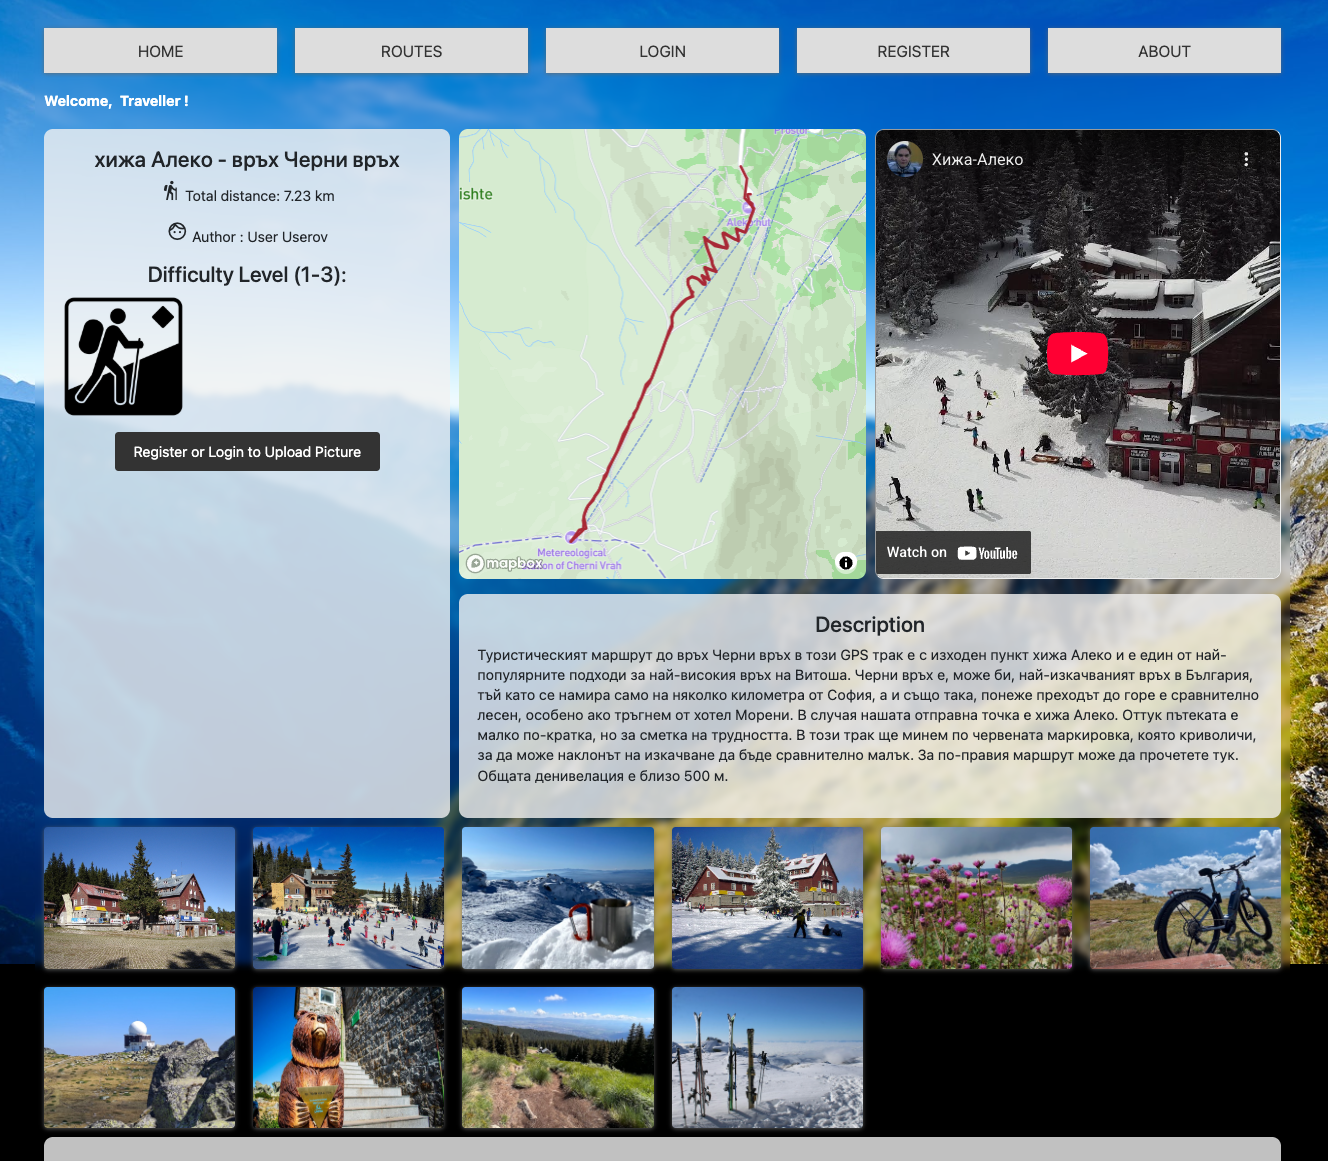Viewport: 1328px width, 1161px height.
Task: Click the author face icon
Action: [x=177, y=232]
